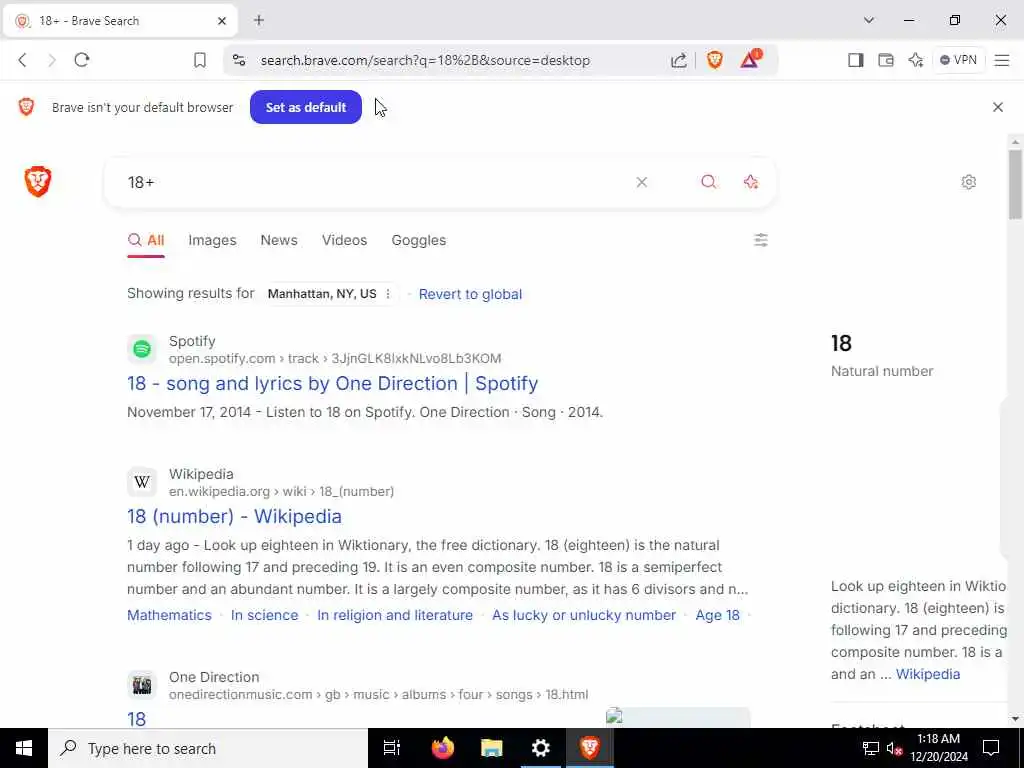Click the page vertical scrollbar thumb
The image size is (1024, 768).
pyautogui.click(x=1015, y=185)
